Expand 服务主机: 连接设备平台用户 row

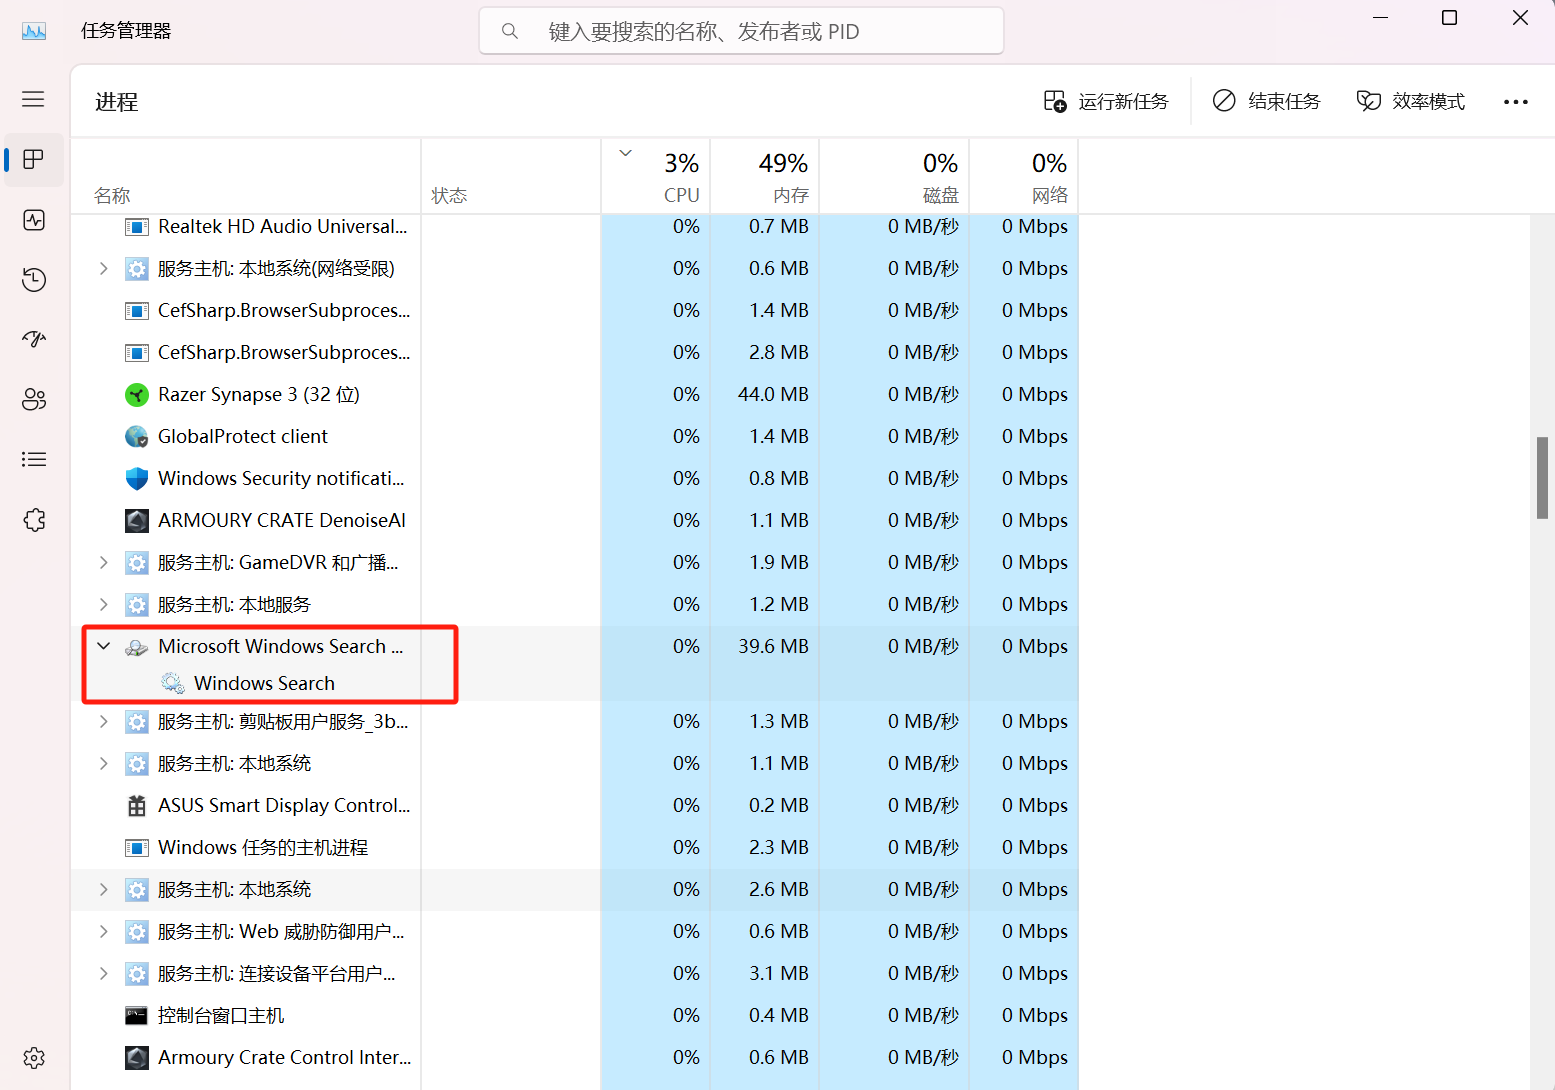click(103, 974)
